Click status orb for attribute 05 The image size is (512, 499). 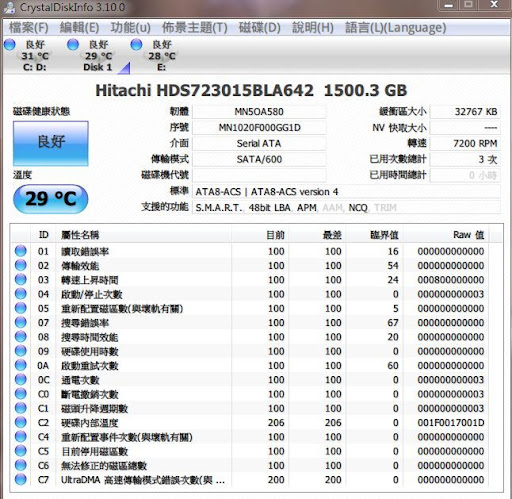tap(21, 308)
